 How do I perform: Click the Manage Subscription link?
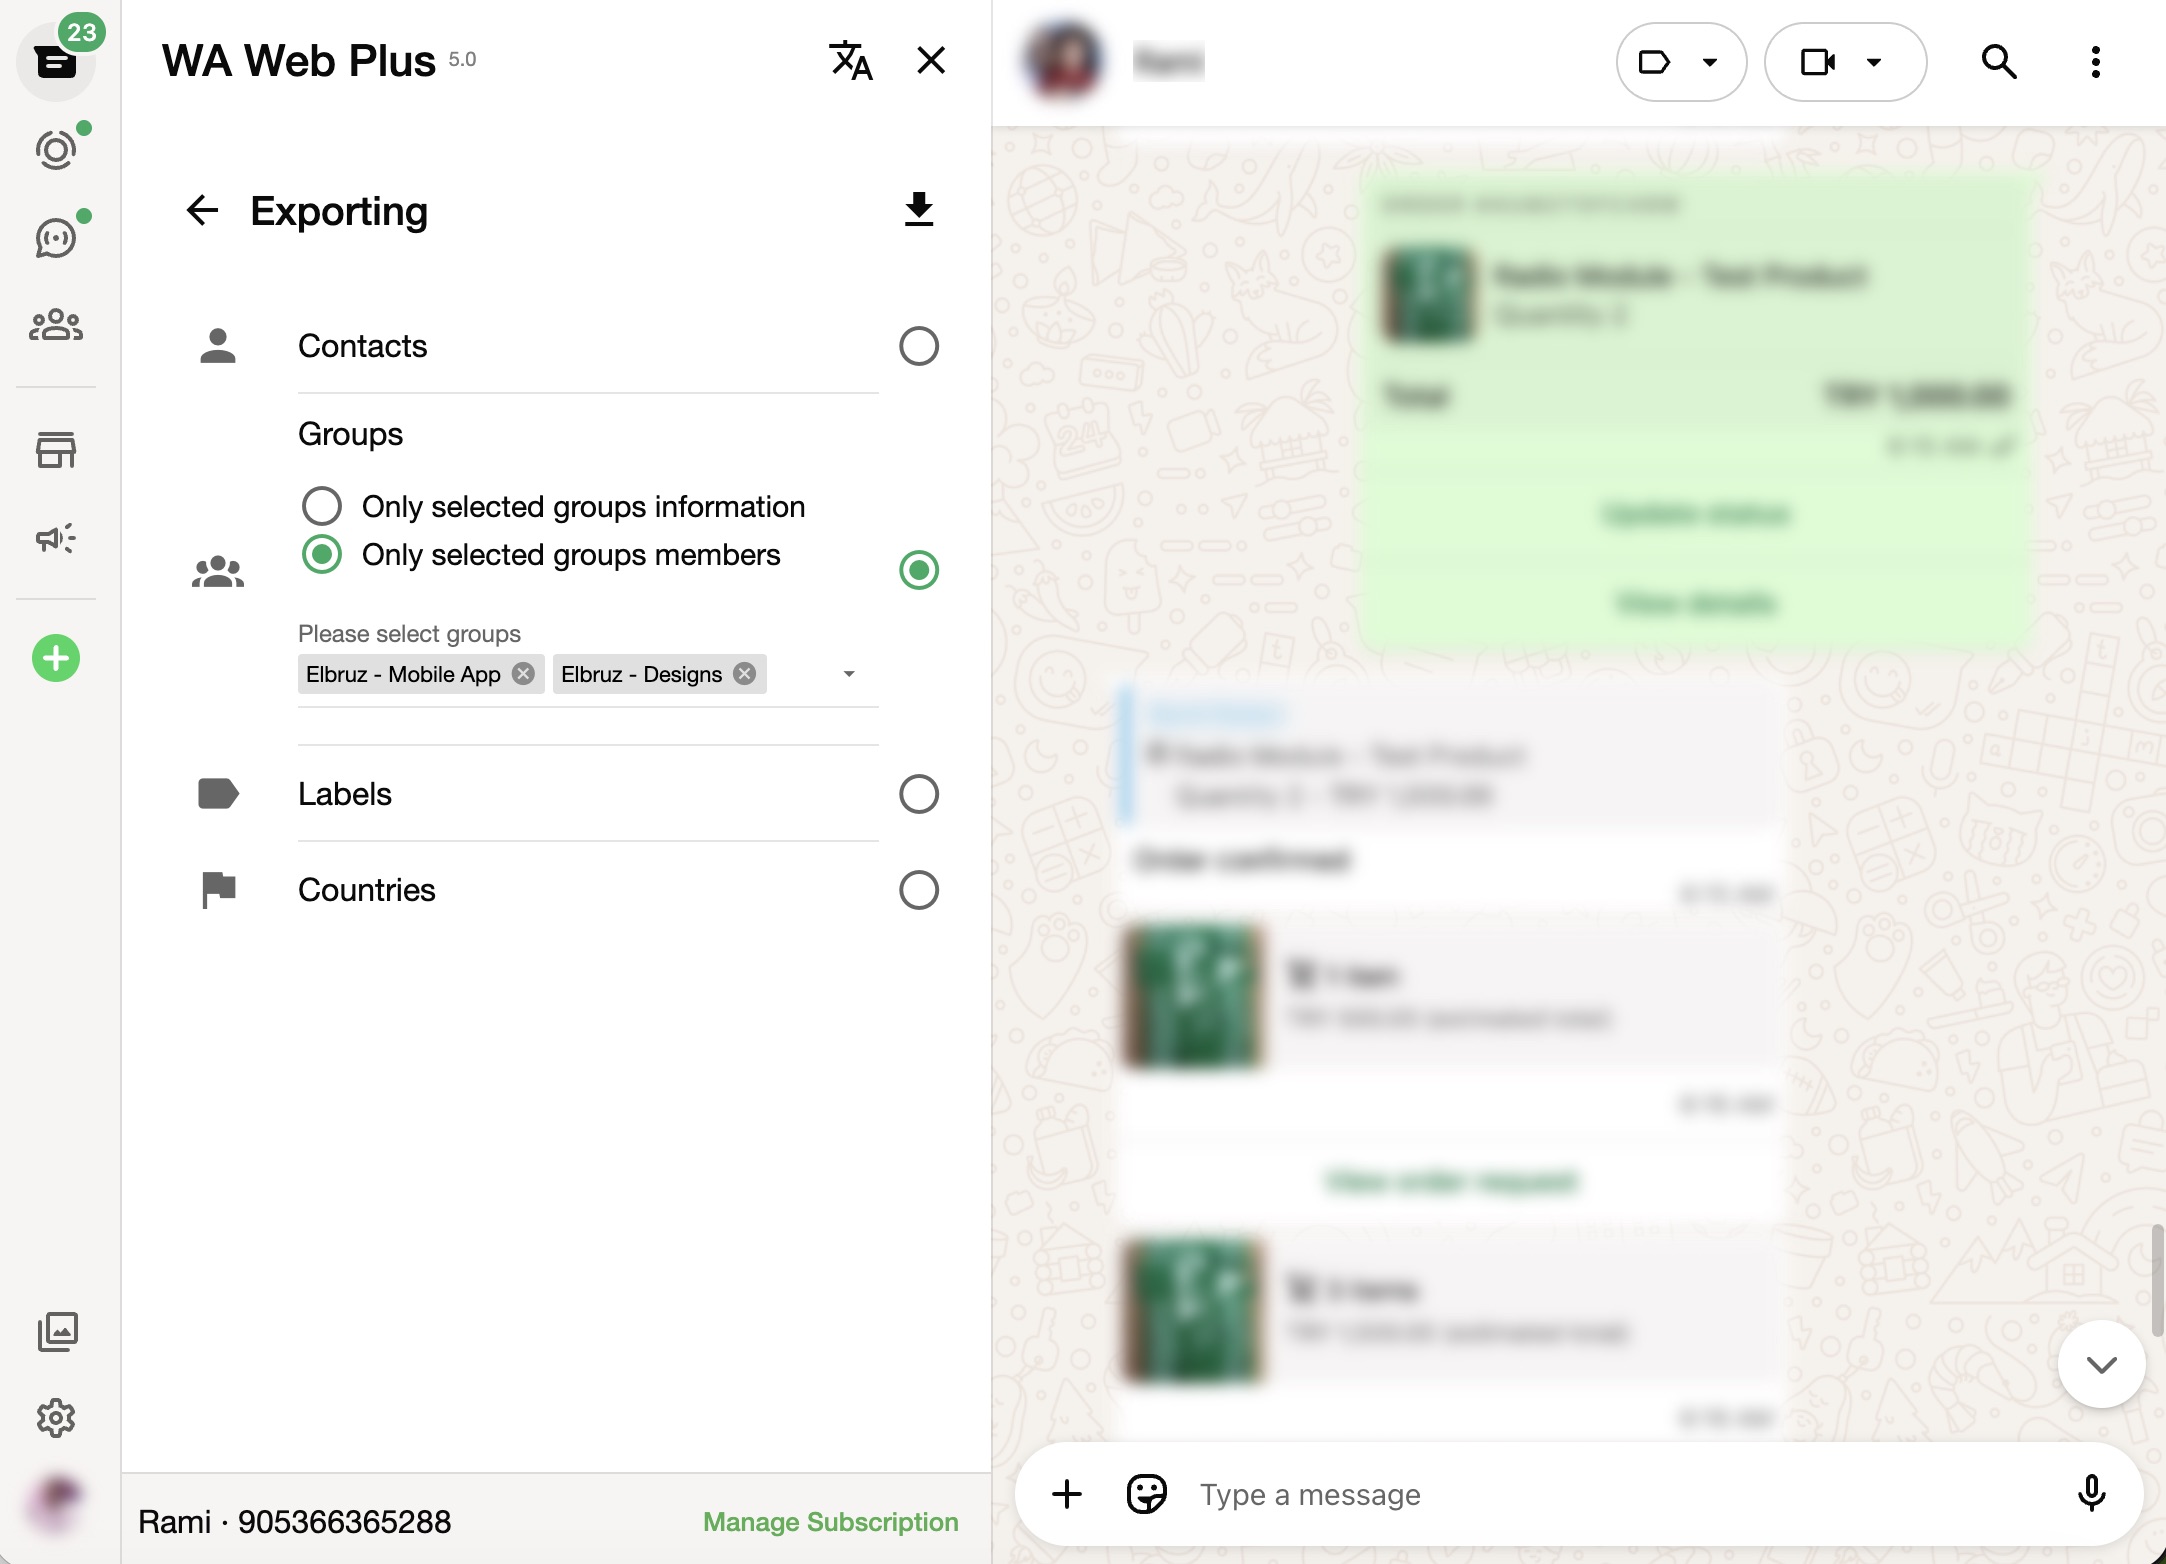(x=830, y=1521)
